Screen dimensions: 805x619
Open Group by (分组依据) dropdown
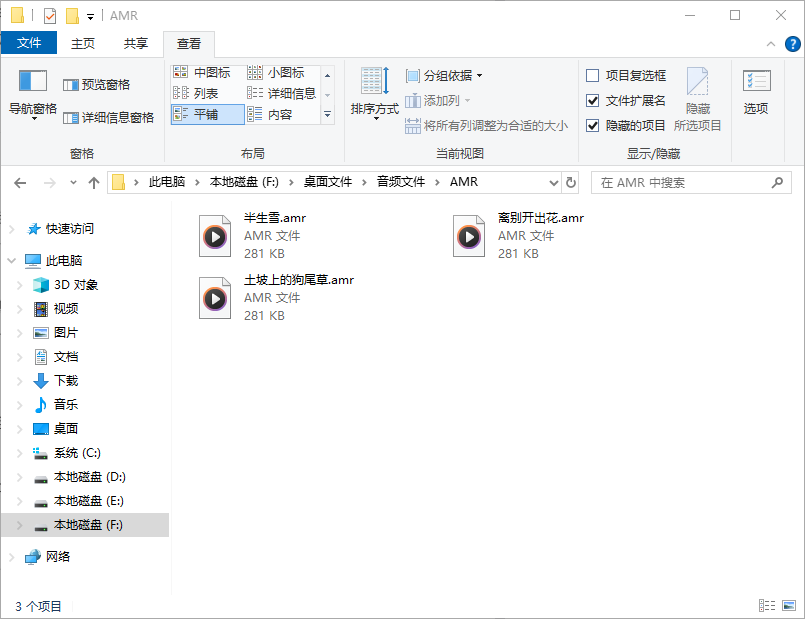[x=444, y=76]
